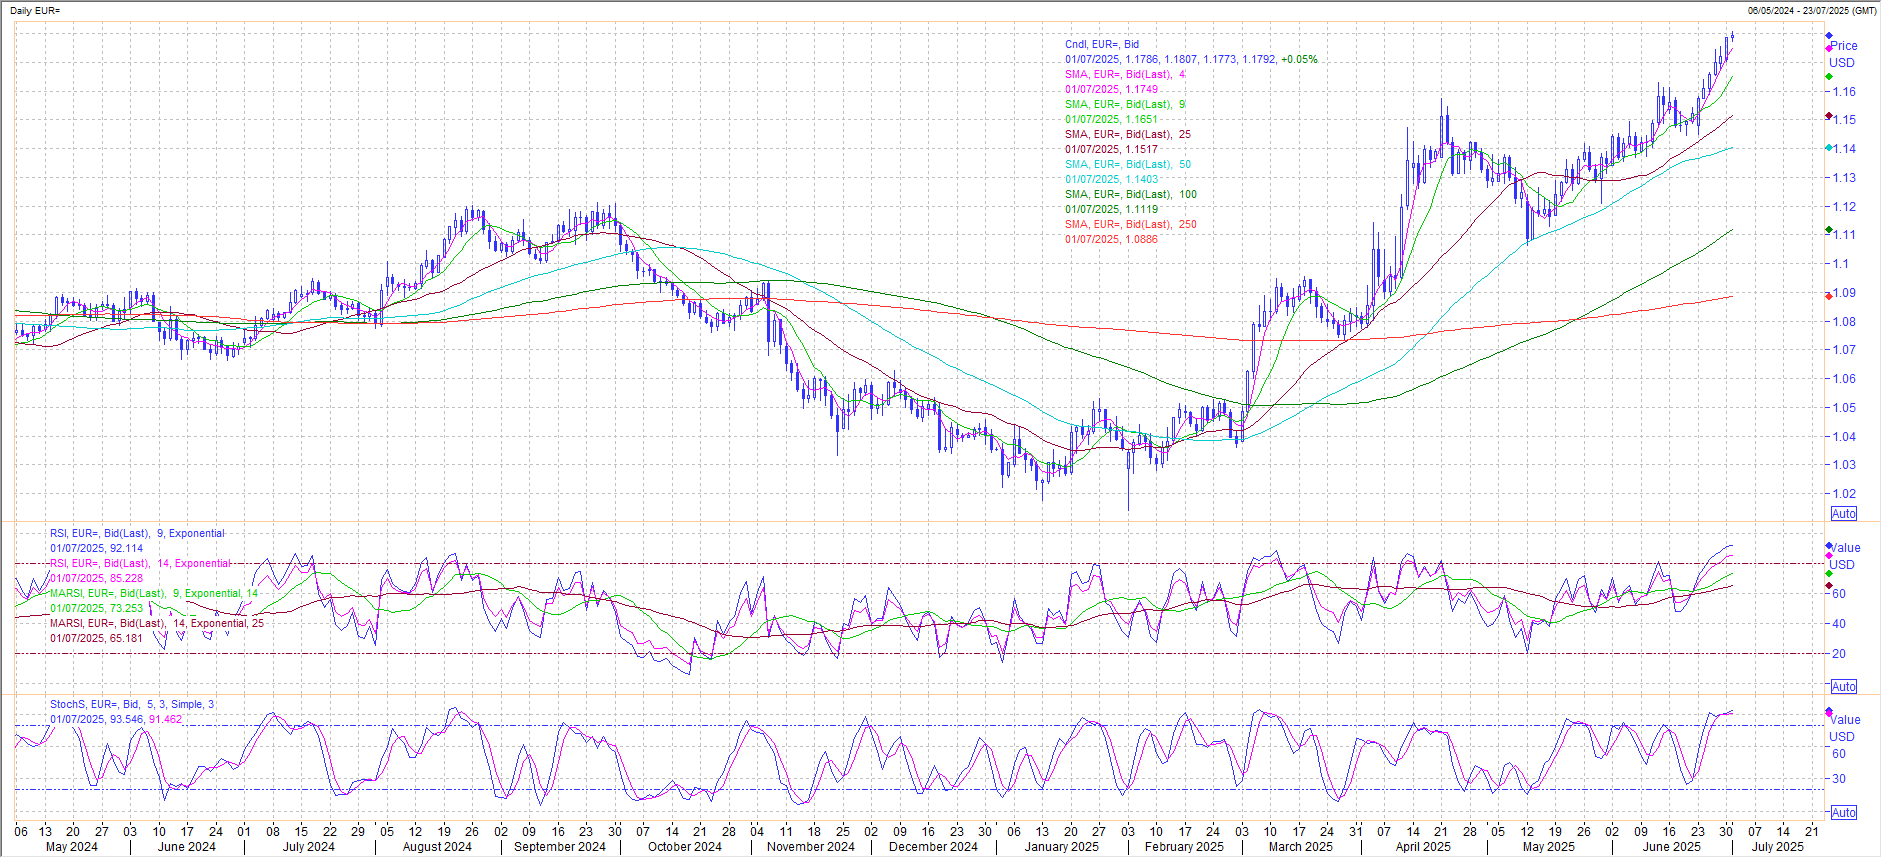Click the Auto scale button of the price pane
This screenshot has width=1882, height=858.
[1844, 514]
